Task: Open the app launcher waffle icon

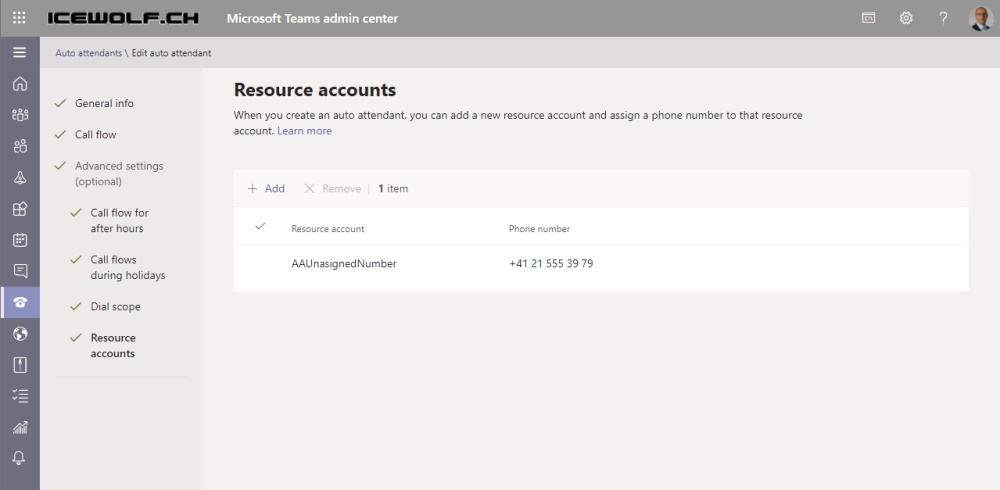Action: 19,18
